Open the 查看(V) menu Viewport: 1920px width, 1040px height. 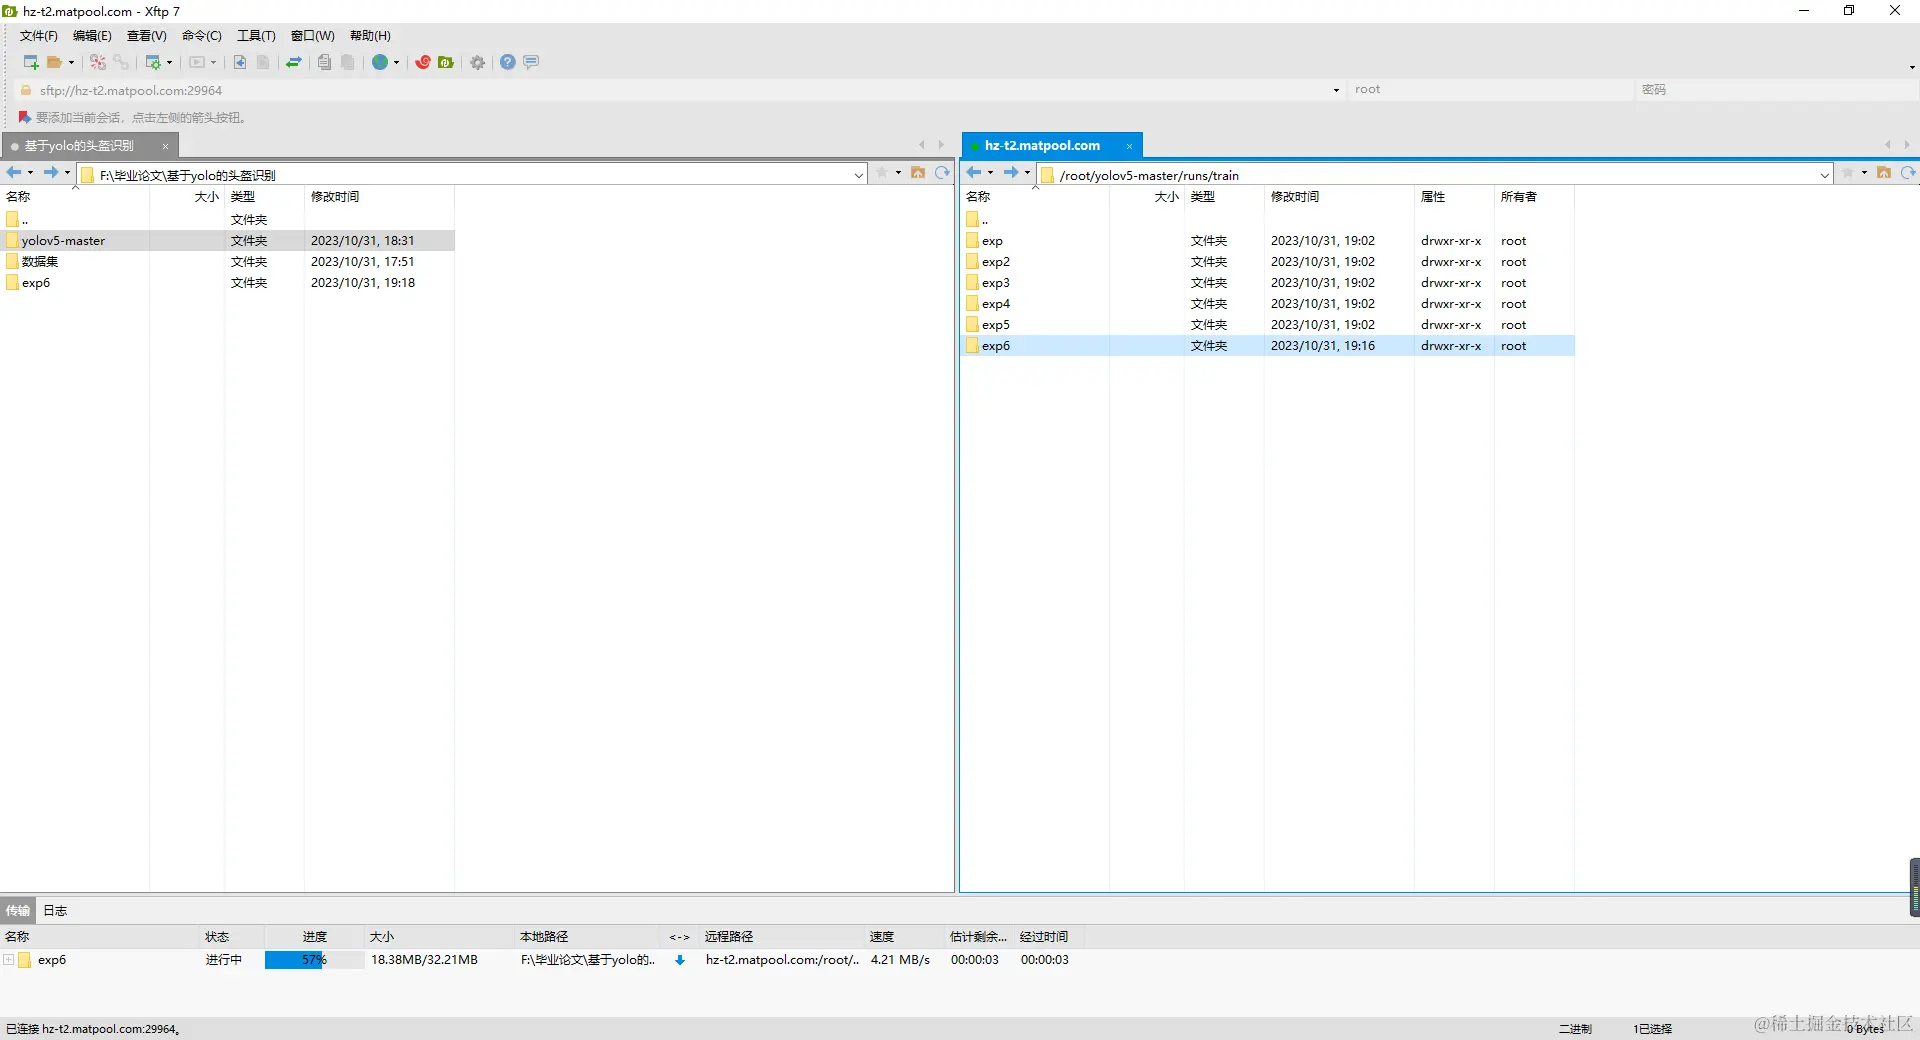pos(147,36)
